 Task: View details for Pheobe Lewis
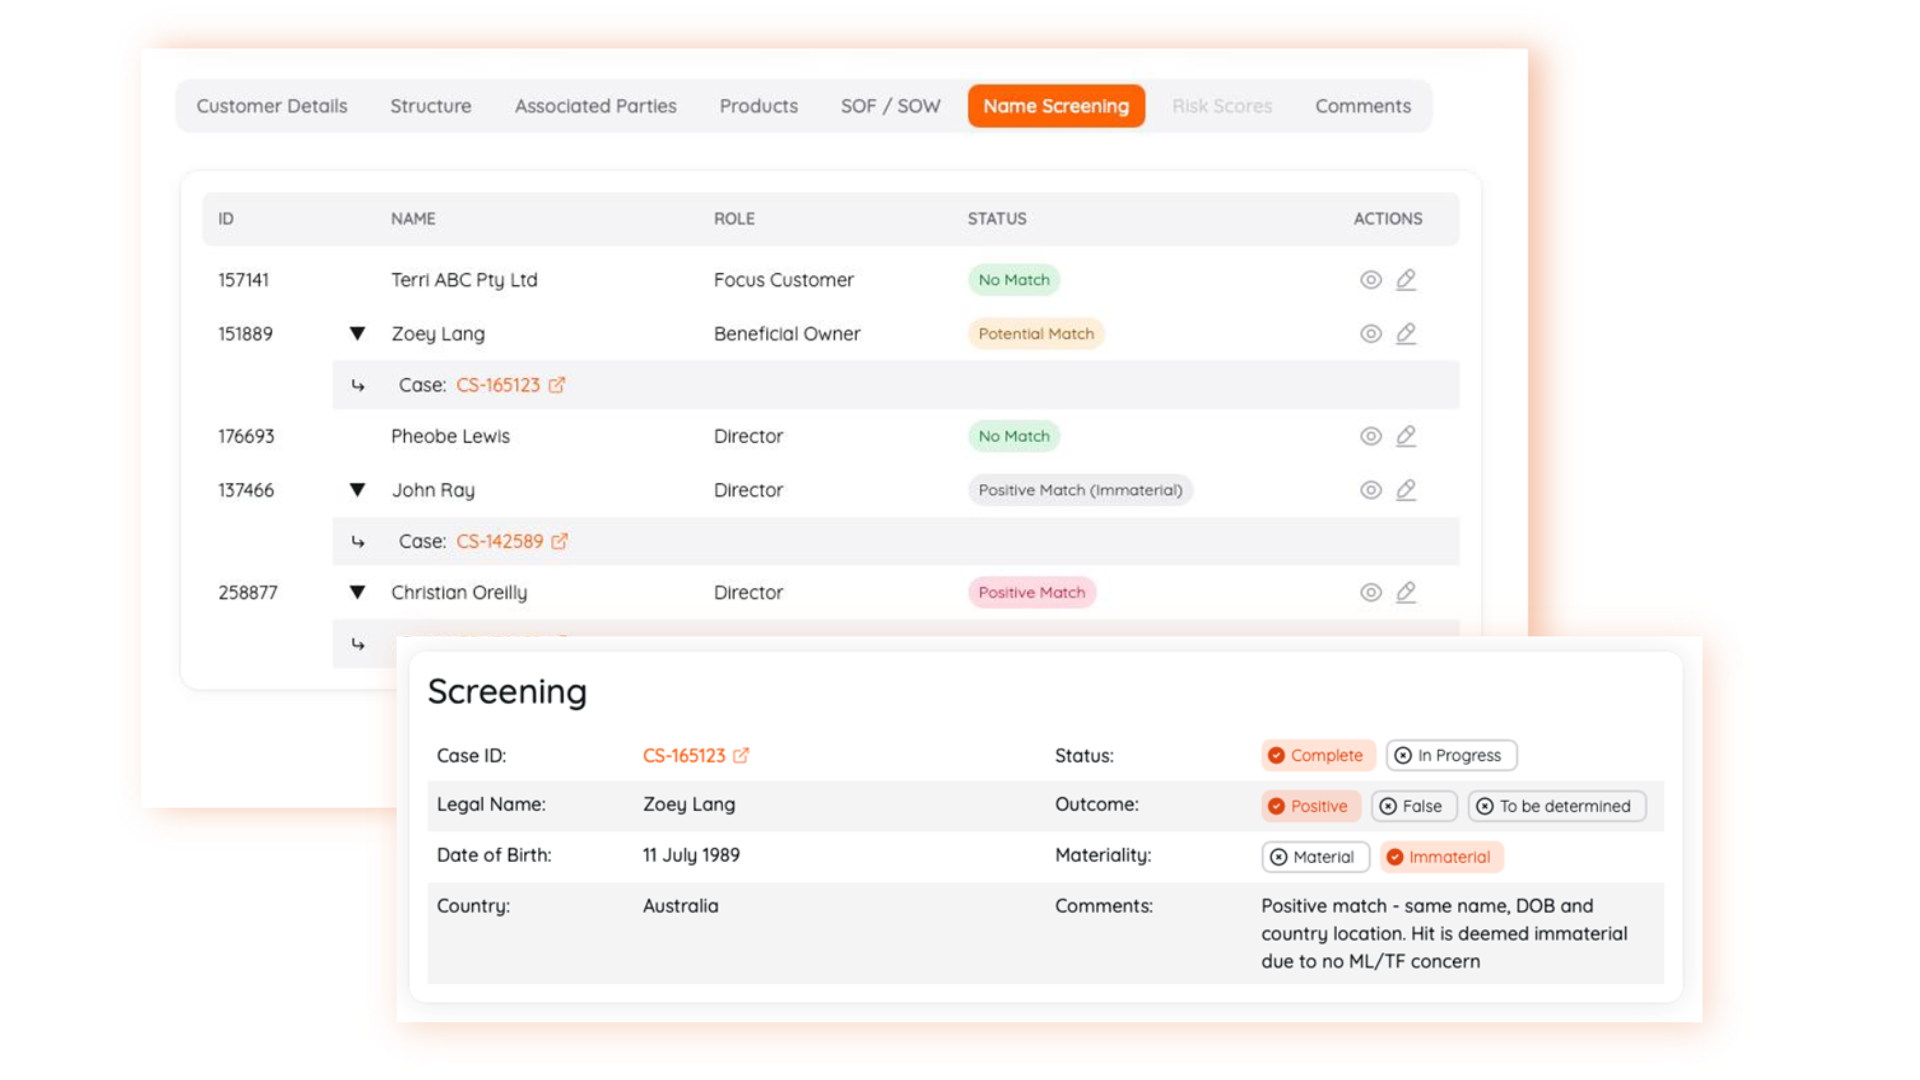pyautogui.click(x=1370, y=436)
